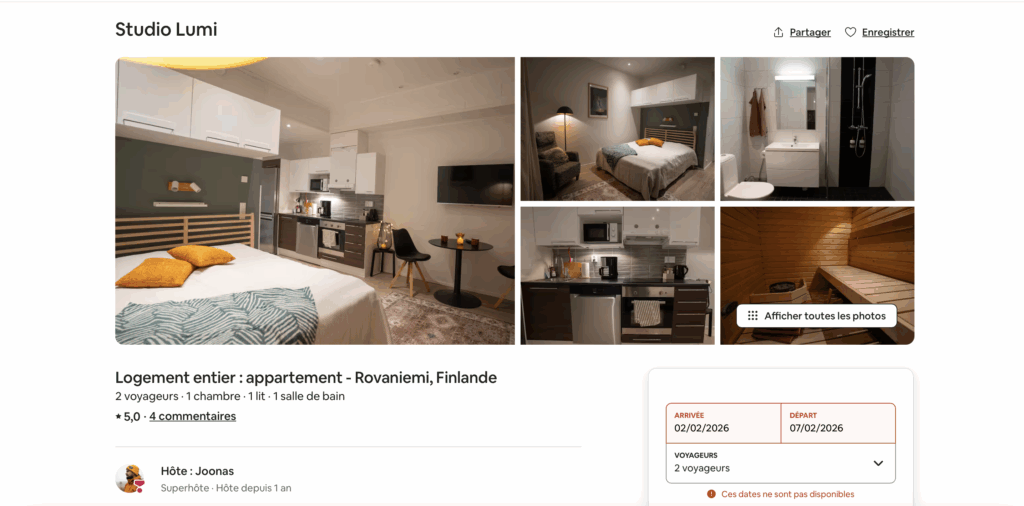Open the main bedroom studio photo
This screenshot has height=506, width=1024.
[315, 200]
